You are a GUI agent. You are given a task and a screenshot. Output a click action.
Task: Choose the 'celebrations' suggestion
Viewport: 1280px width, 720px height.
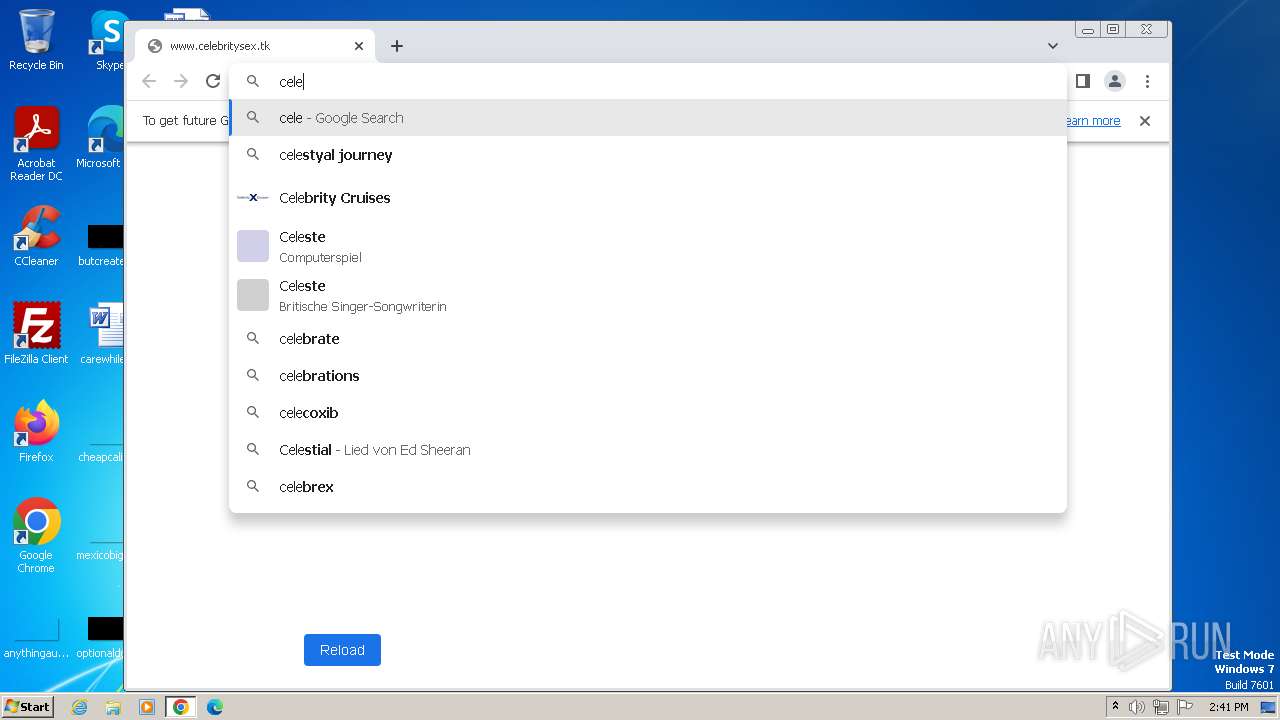click(x=648, y=376)
